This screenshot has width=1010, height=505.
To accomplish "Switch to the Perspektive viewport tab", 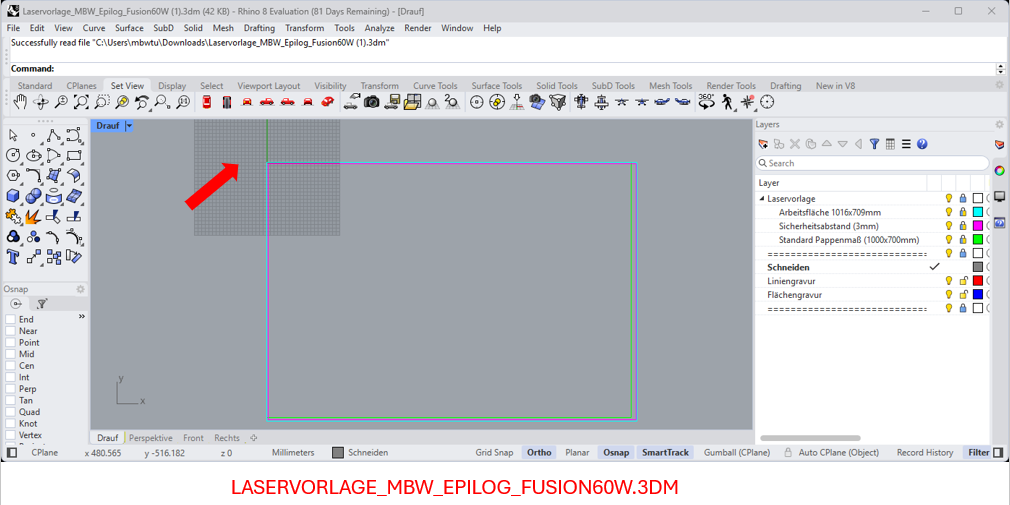I will pos(150,438).
